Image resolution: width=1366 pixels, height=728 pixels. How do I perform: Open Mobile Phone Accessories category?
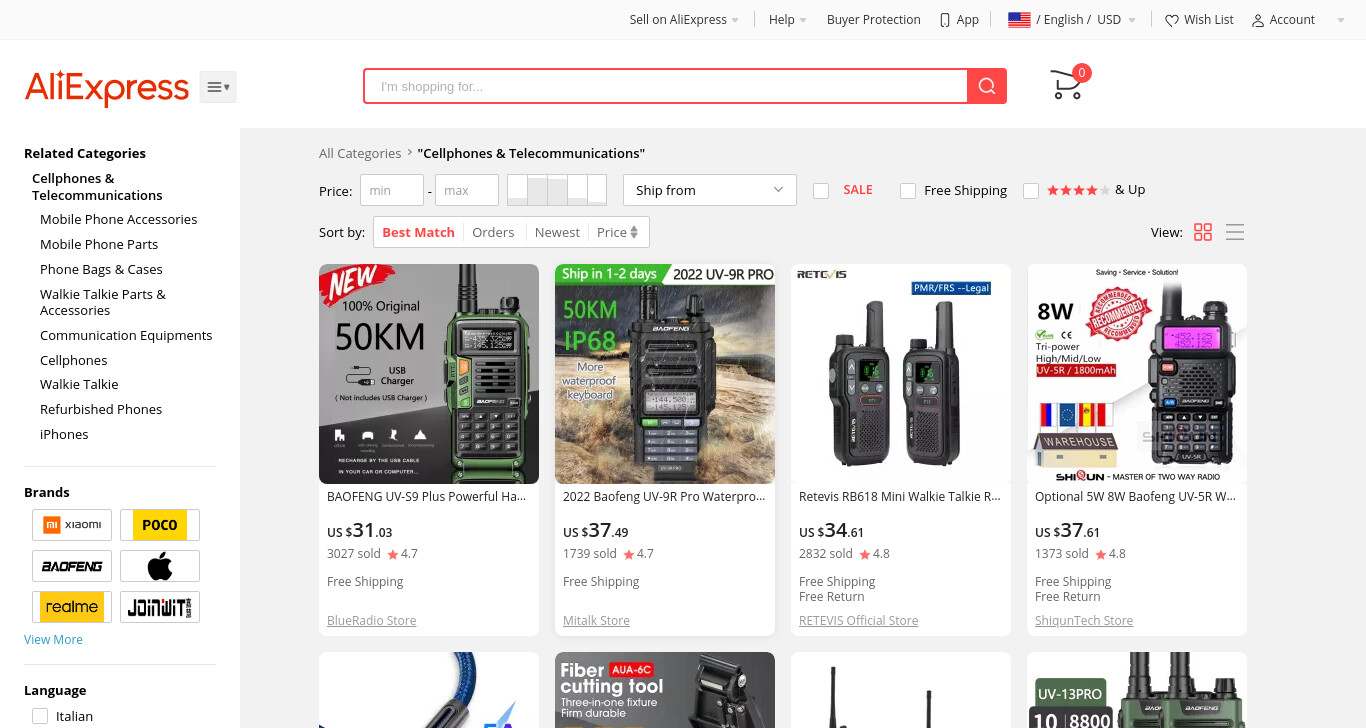[x=119, y=219]
